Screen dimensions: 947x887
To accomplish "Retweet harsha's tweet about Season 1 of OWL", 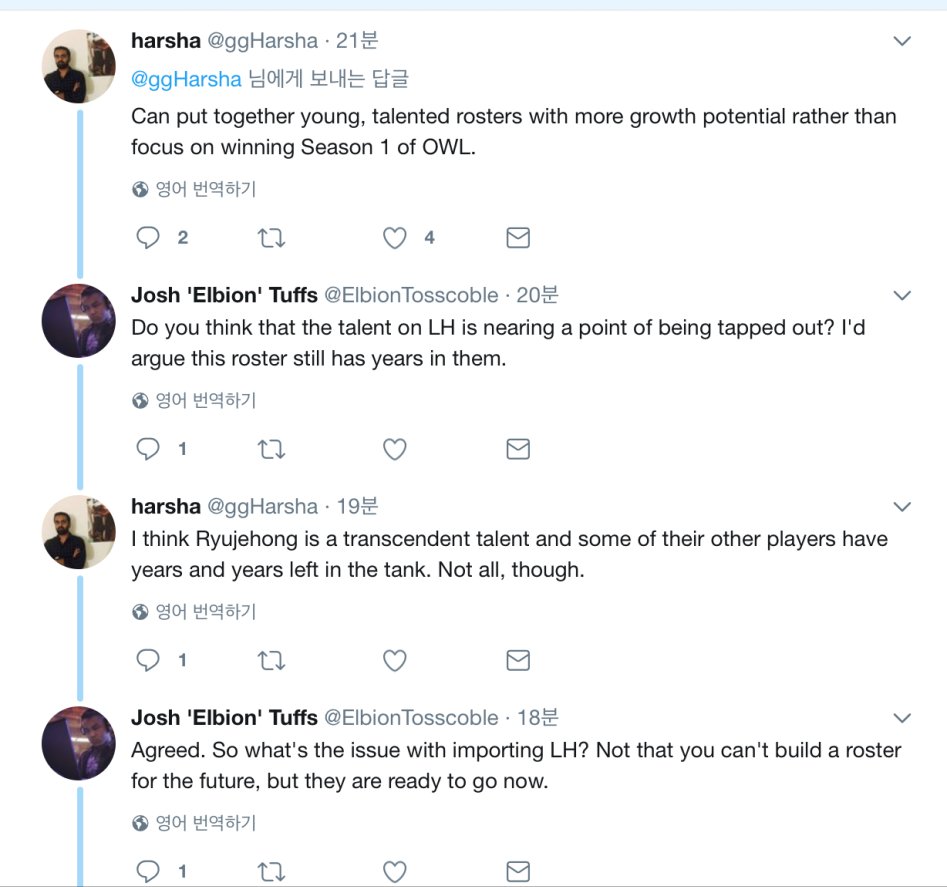I will [271, 238].
